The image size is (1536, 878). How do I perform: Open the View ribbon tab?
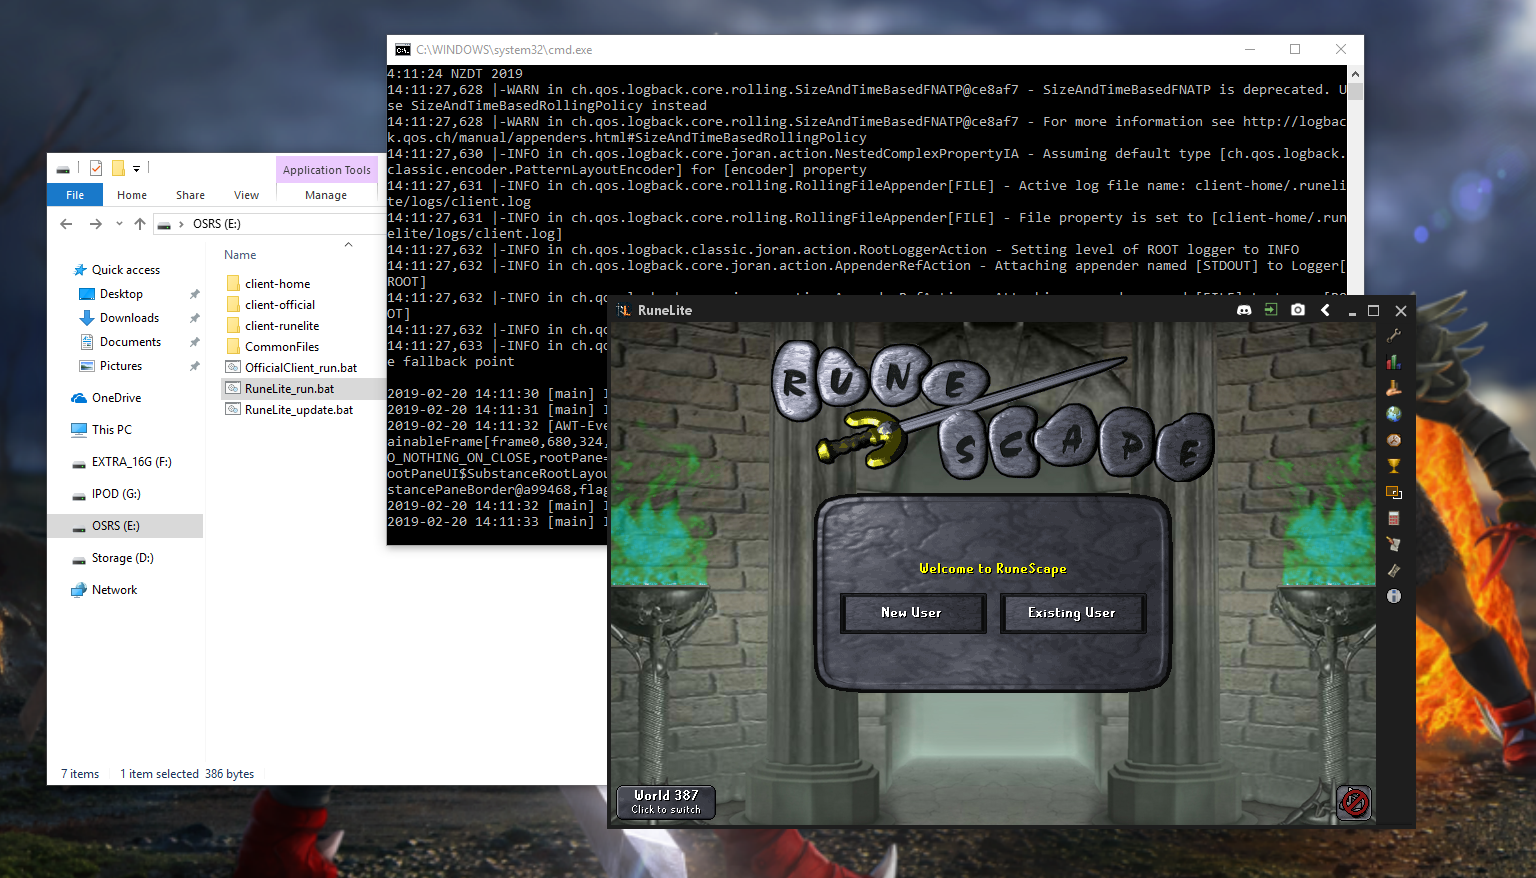click(246, 195)
